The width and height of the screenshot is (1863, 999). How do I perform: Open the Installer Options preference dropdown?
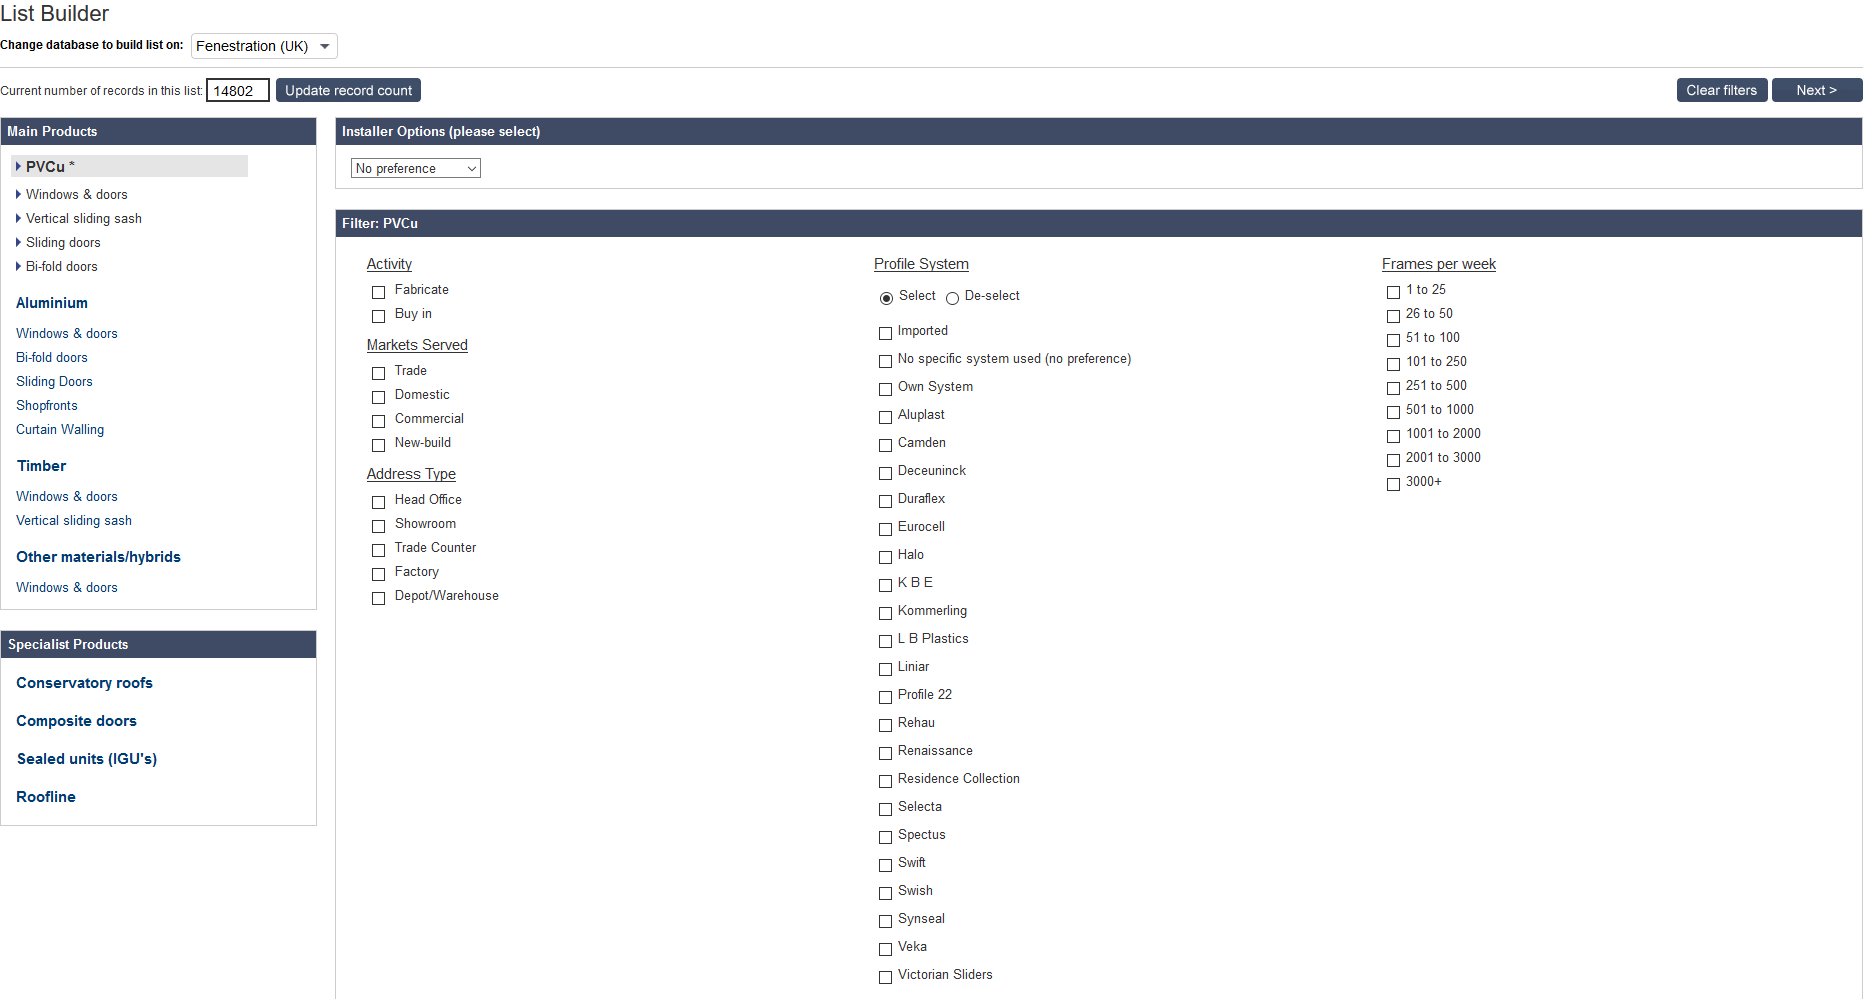coord(415,168)
